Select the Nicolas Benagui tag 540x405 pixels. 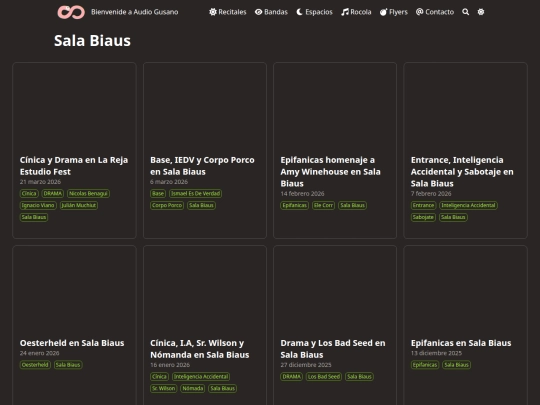click(89, 194)
